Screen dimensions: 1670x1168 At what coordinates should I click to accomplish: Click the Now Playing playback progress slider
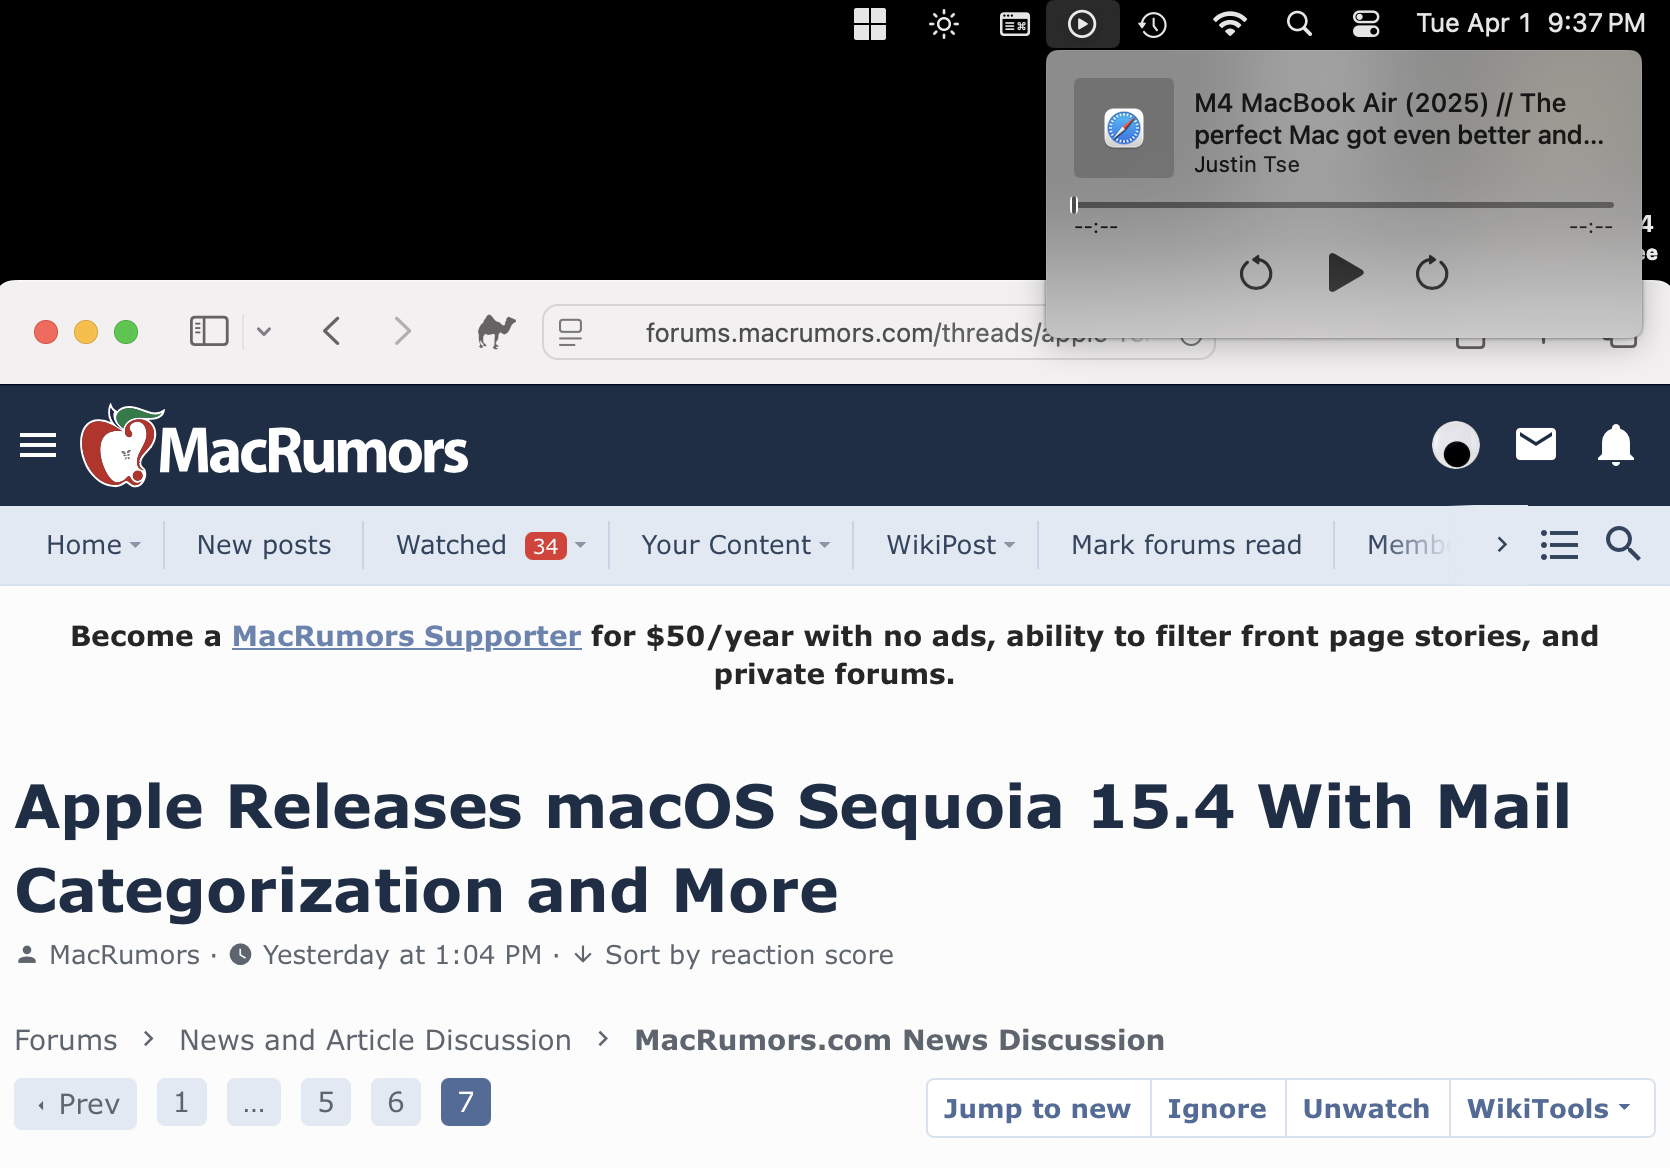pos(1343,205)
